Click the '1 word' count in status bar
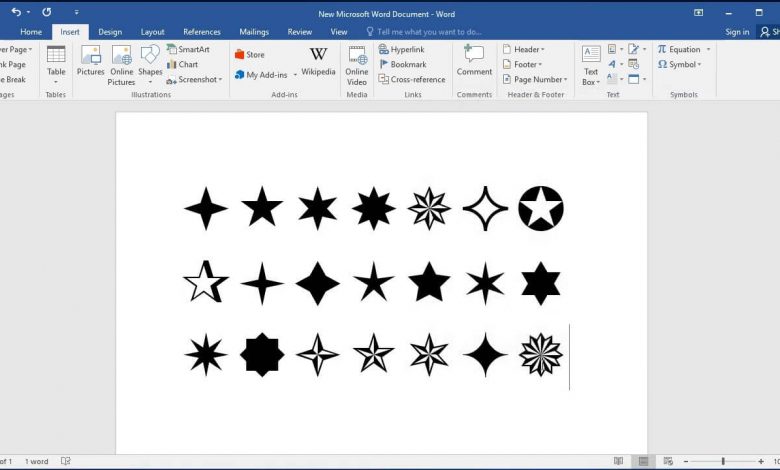The height and width of the screenshot is (470, 780). [x=36, y=461]
